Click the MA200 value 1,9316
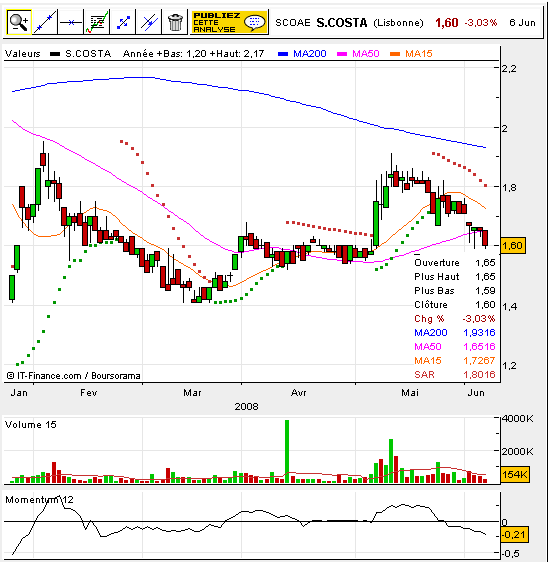The height and width of the screenshot is (562, 548). 479,333
